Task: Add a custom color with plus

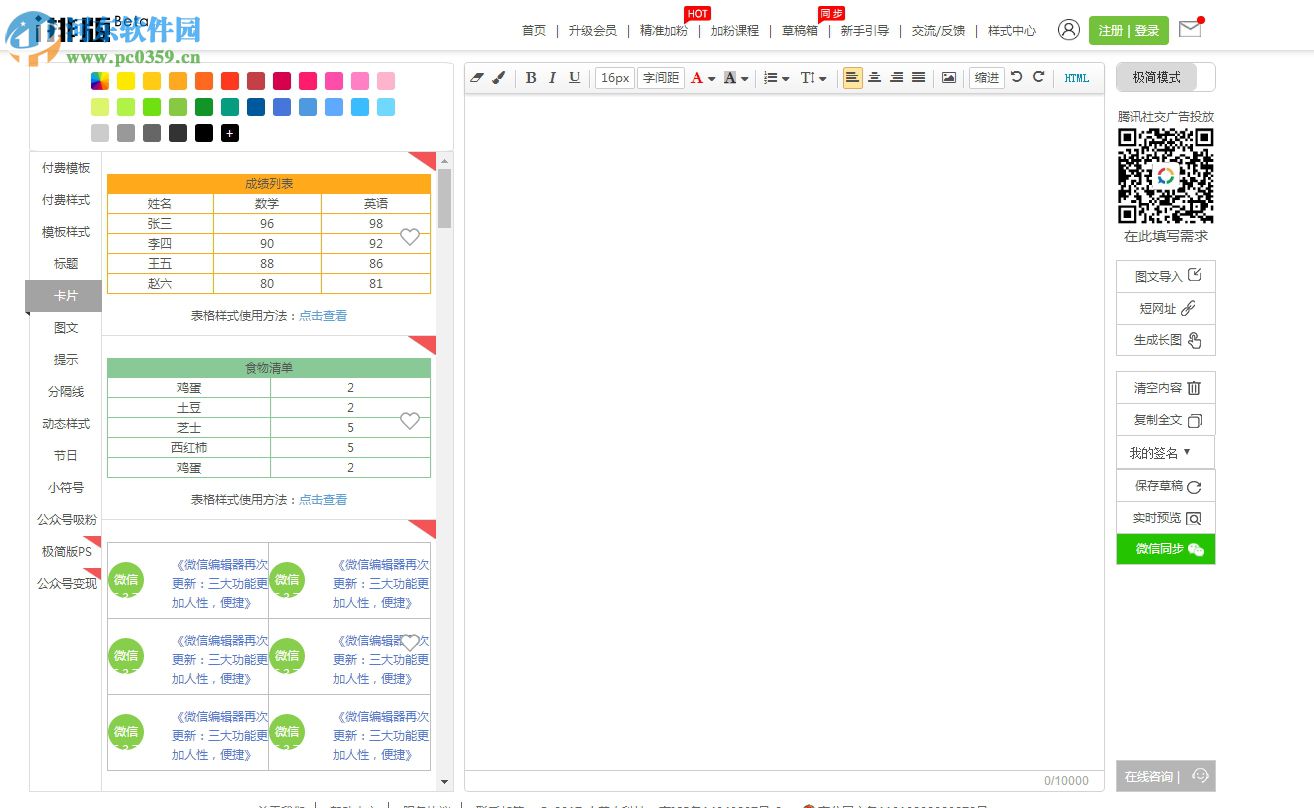Action: 230,133
